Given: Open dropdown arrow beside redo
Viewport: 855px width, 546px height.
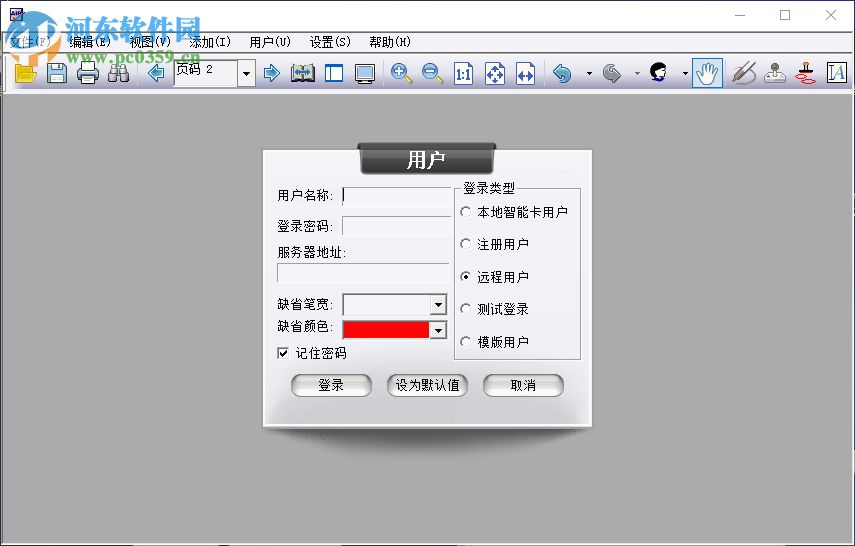Looking at the screenshot, I should coord(637,73).
